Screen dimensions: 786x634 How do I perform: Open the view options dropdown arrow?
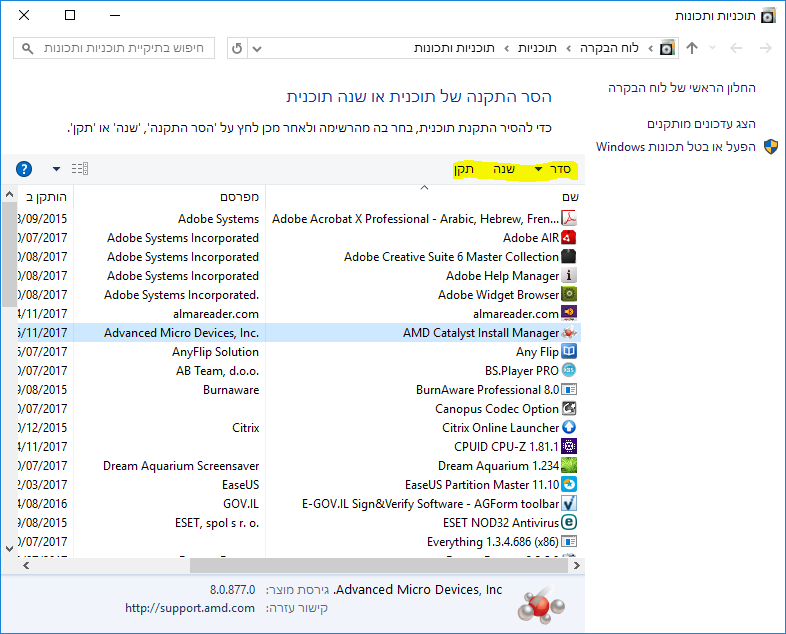(x=56, y=169)
